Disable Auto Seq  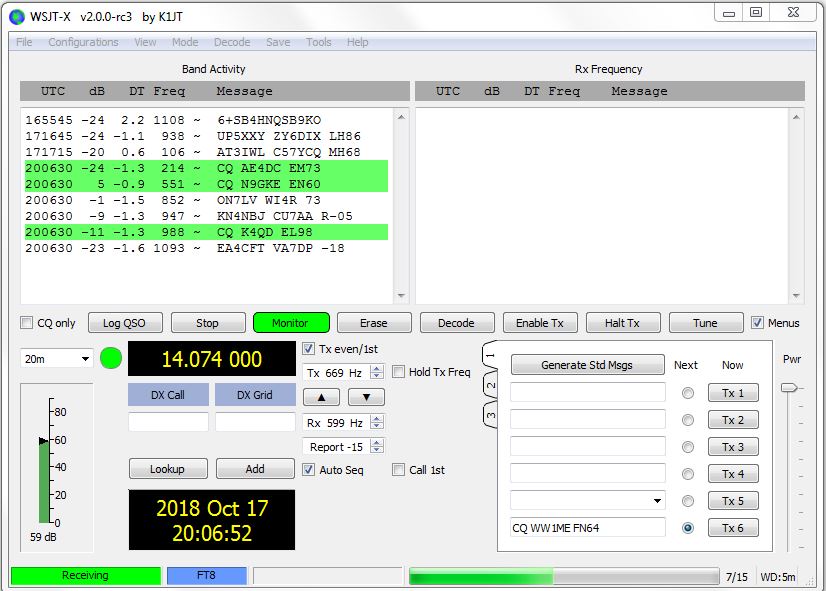click(x=308, y=469)
